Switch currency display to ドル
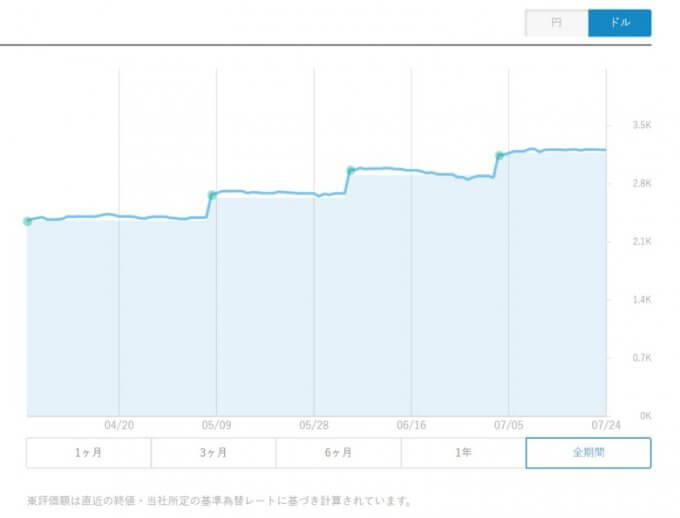The height and width of the screenshot is (518, 680). 620,23
